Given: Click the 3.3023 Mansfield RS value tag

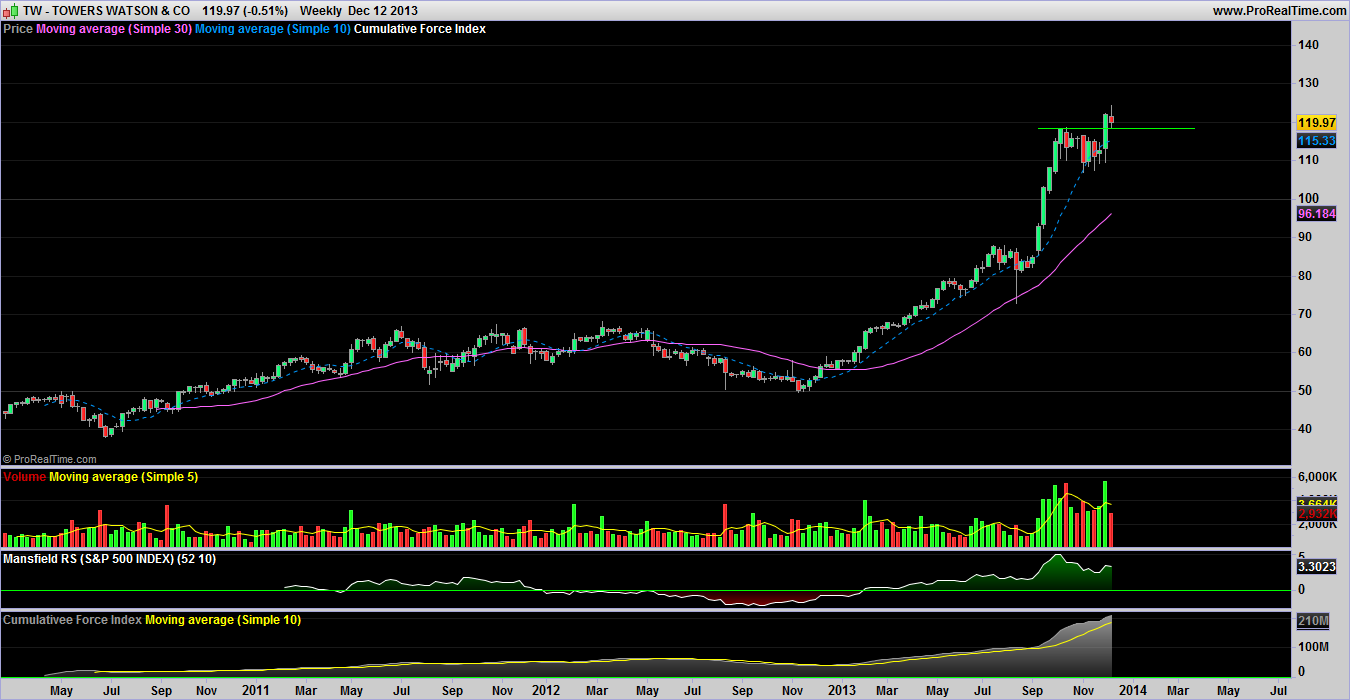Looking at the screenshot, I should [1316, 567].
